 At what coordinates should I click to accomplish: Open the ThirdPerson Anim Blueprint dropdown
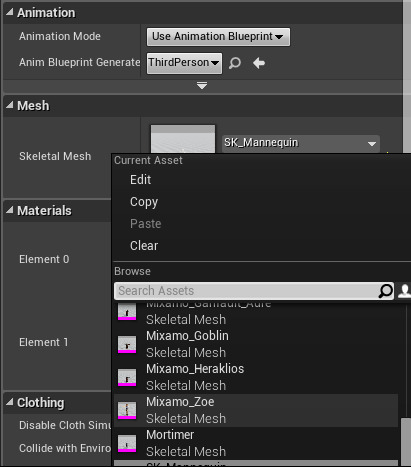[184, 63]
